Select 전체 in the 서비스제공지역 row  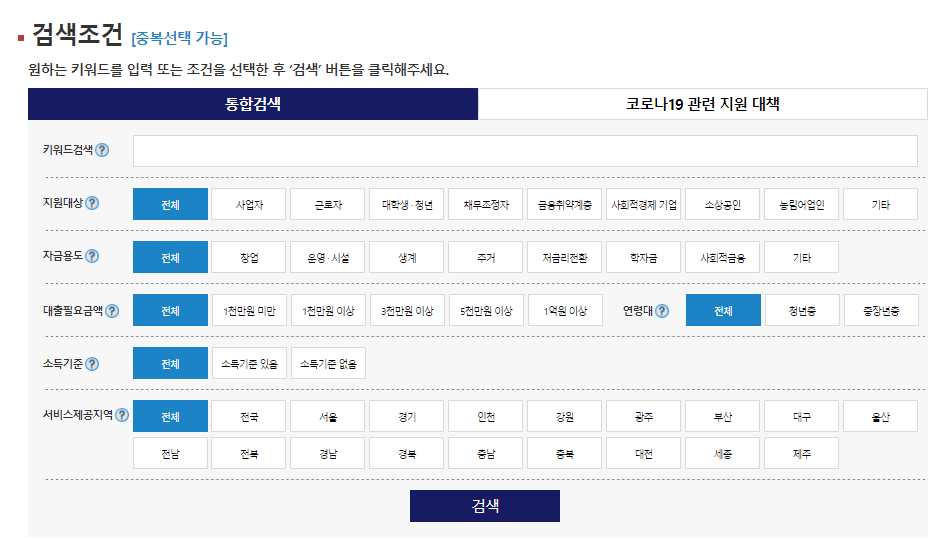(171, 416)
